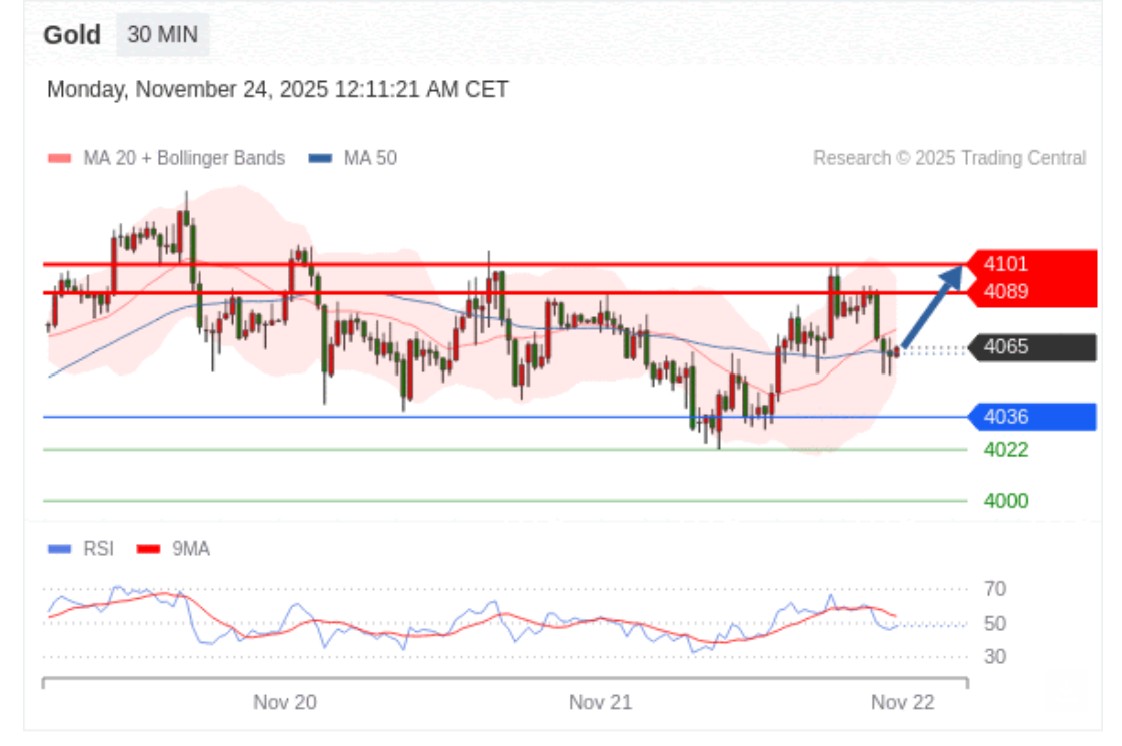1122x746 pixels.
Task: Click the 4000 support level label
Action: click(1005, 501)
